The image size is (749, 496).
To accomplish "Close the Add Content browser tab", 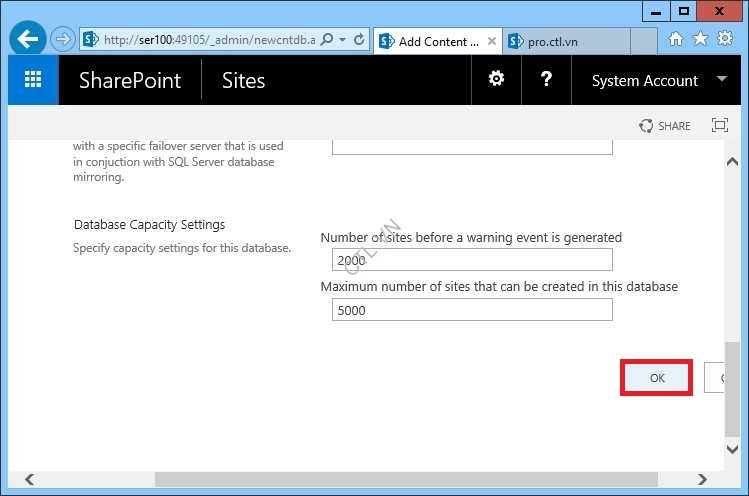I will click(492, 41).
